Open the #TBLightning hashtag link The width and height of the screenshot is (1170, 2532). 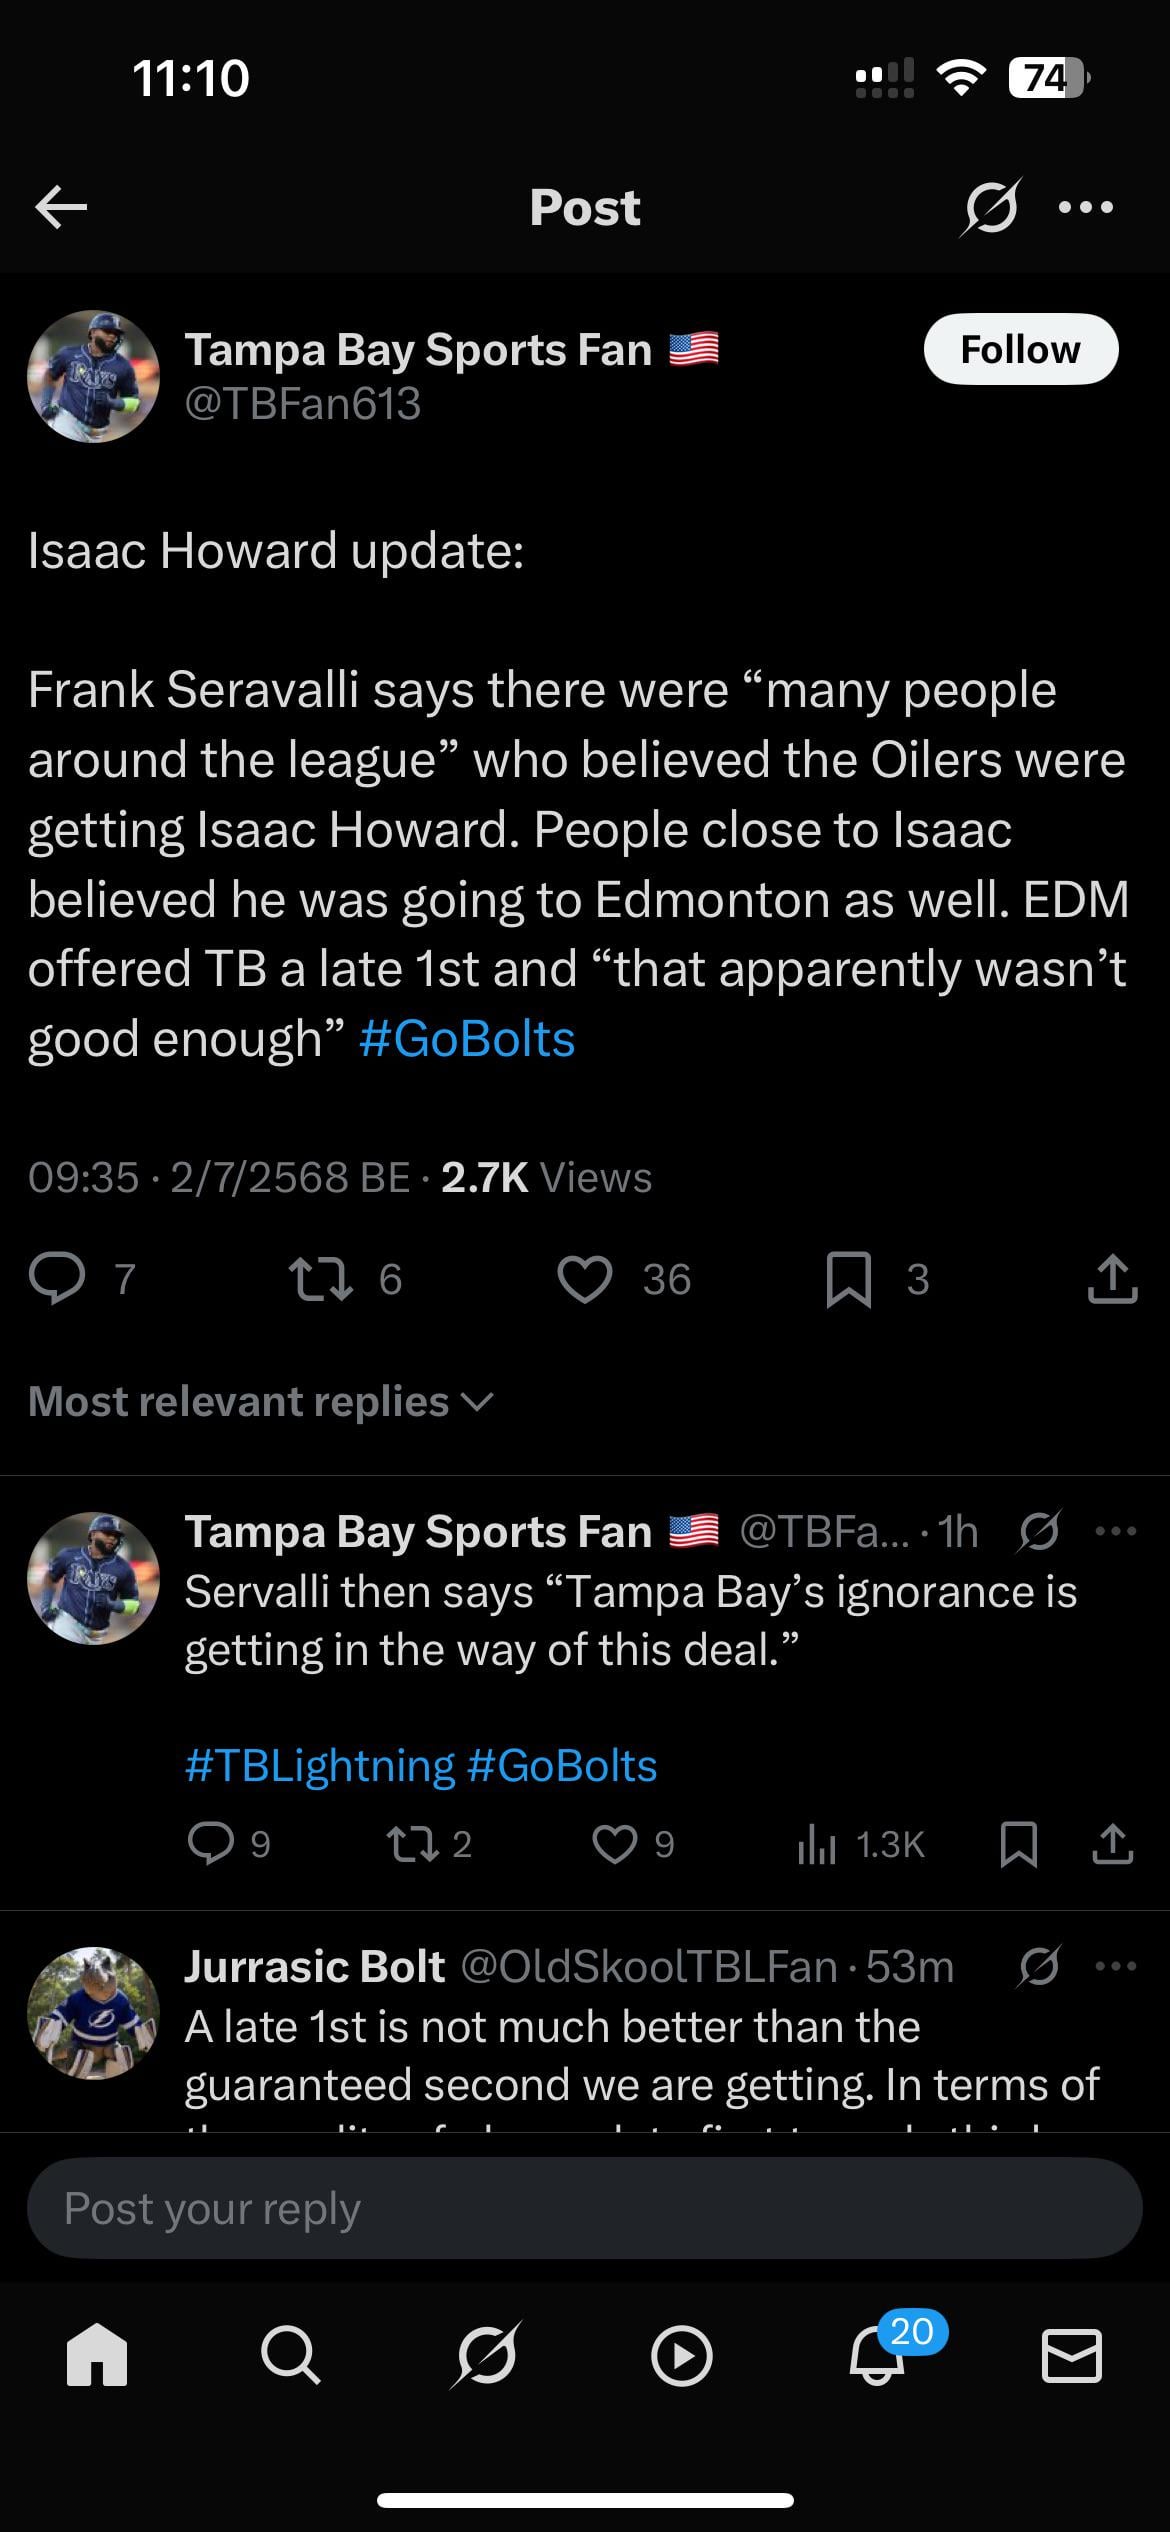[320, 1765]
